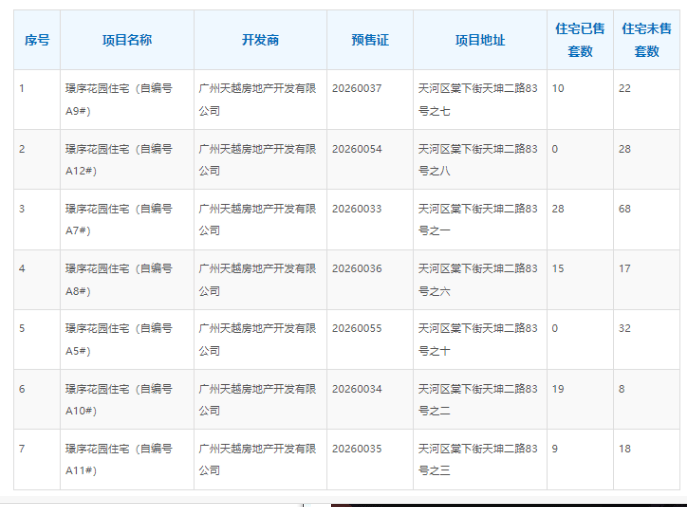Click the 开发商 column header
This screenshot has height=507, width=687.
tap(260, 40)
